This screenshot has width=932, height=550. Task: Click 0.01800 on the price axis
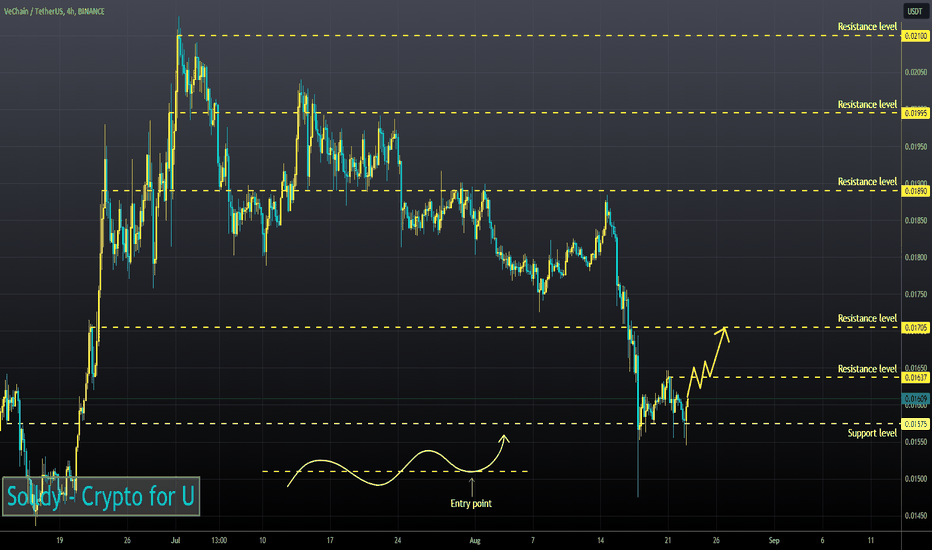(x=916, y=257)
